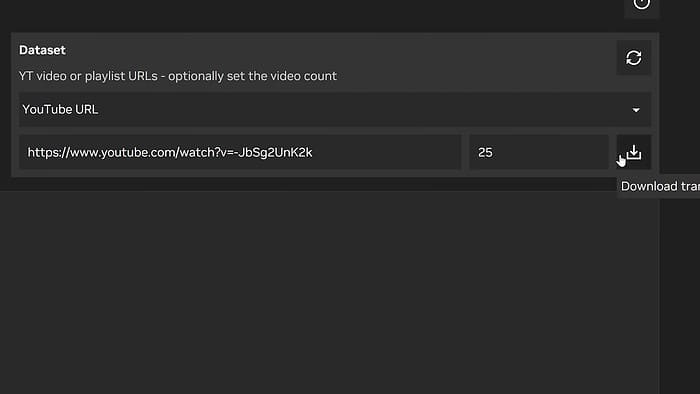Click the Dataset heading label
The image size is (700, 394).
(x=42, y=50)
